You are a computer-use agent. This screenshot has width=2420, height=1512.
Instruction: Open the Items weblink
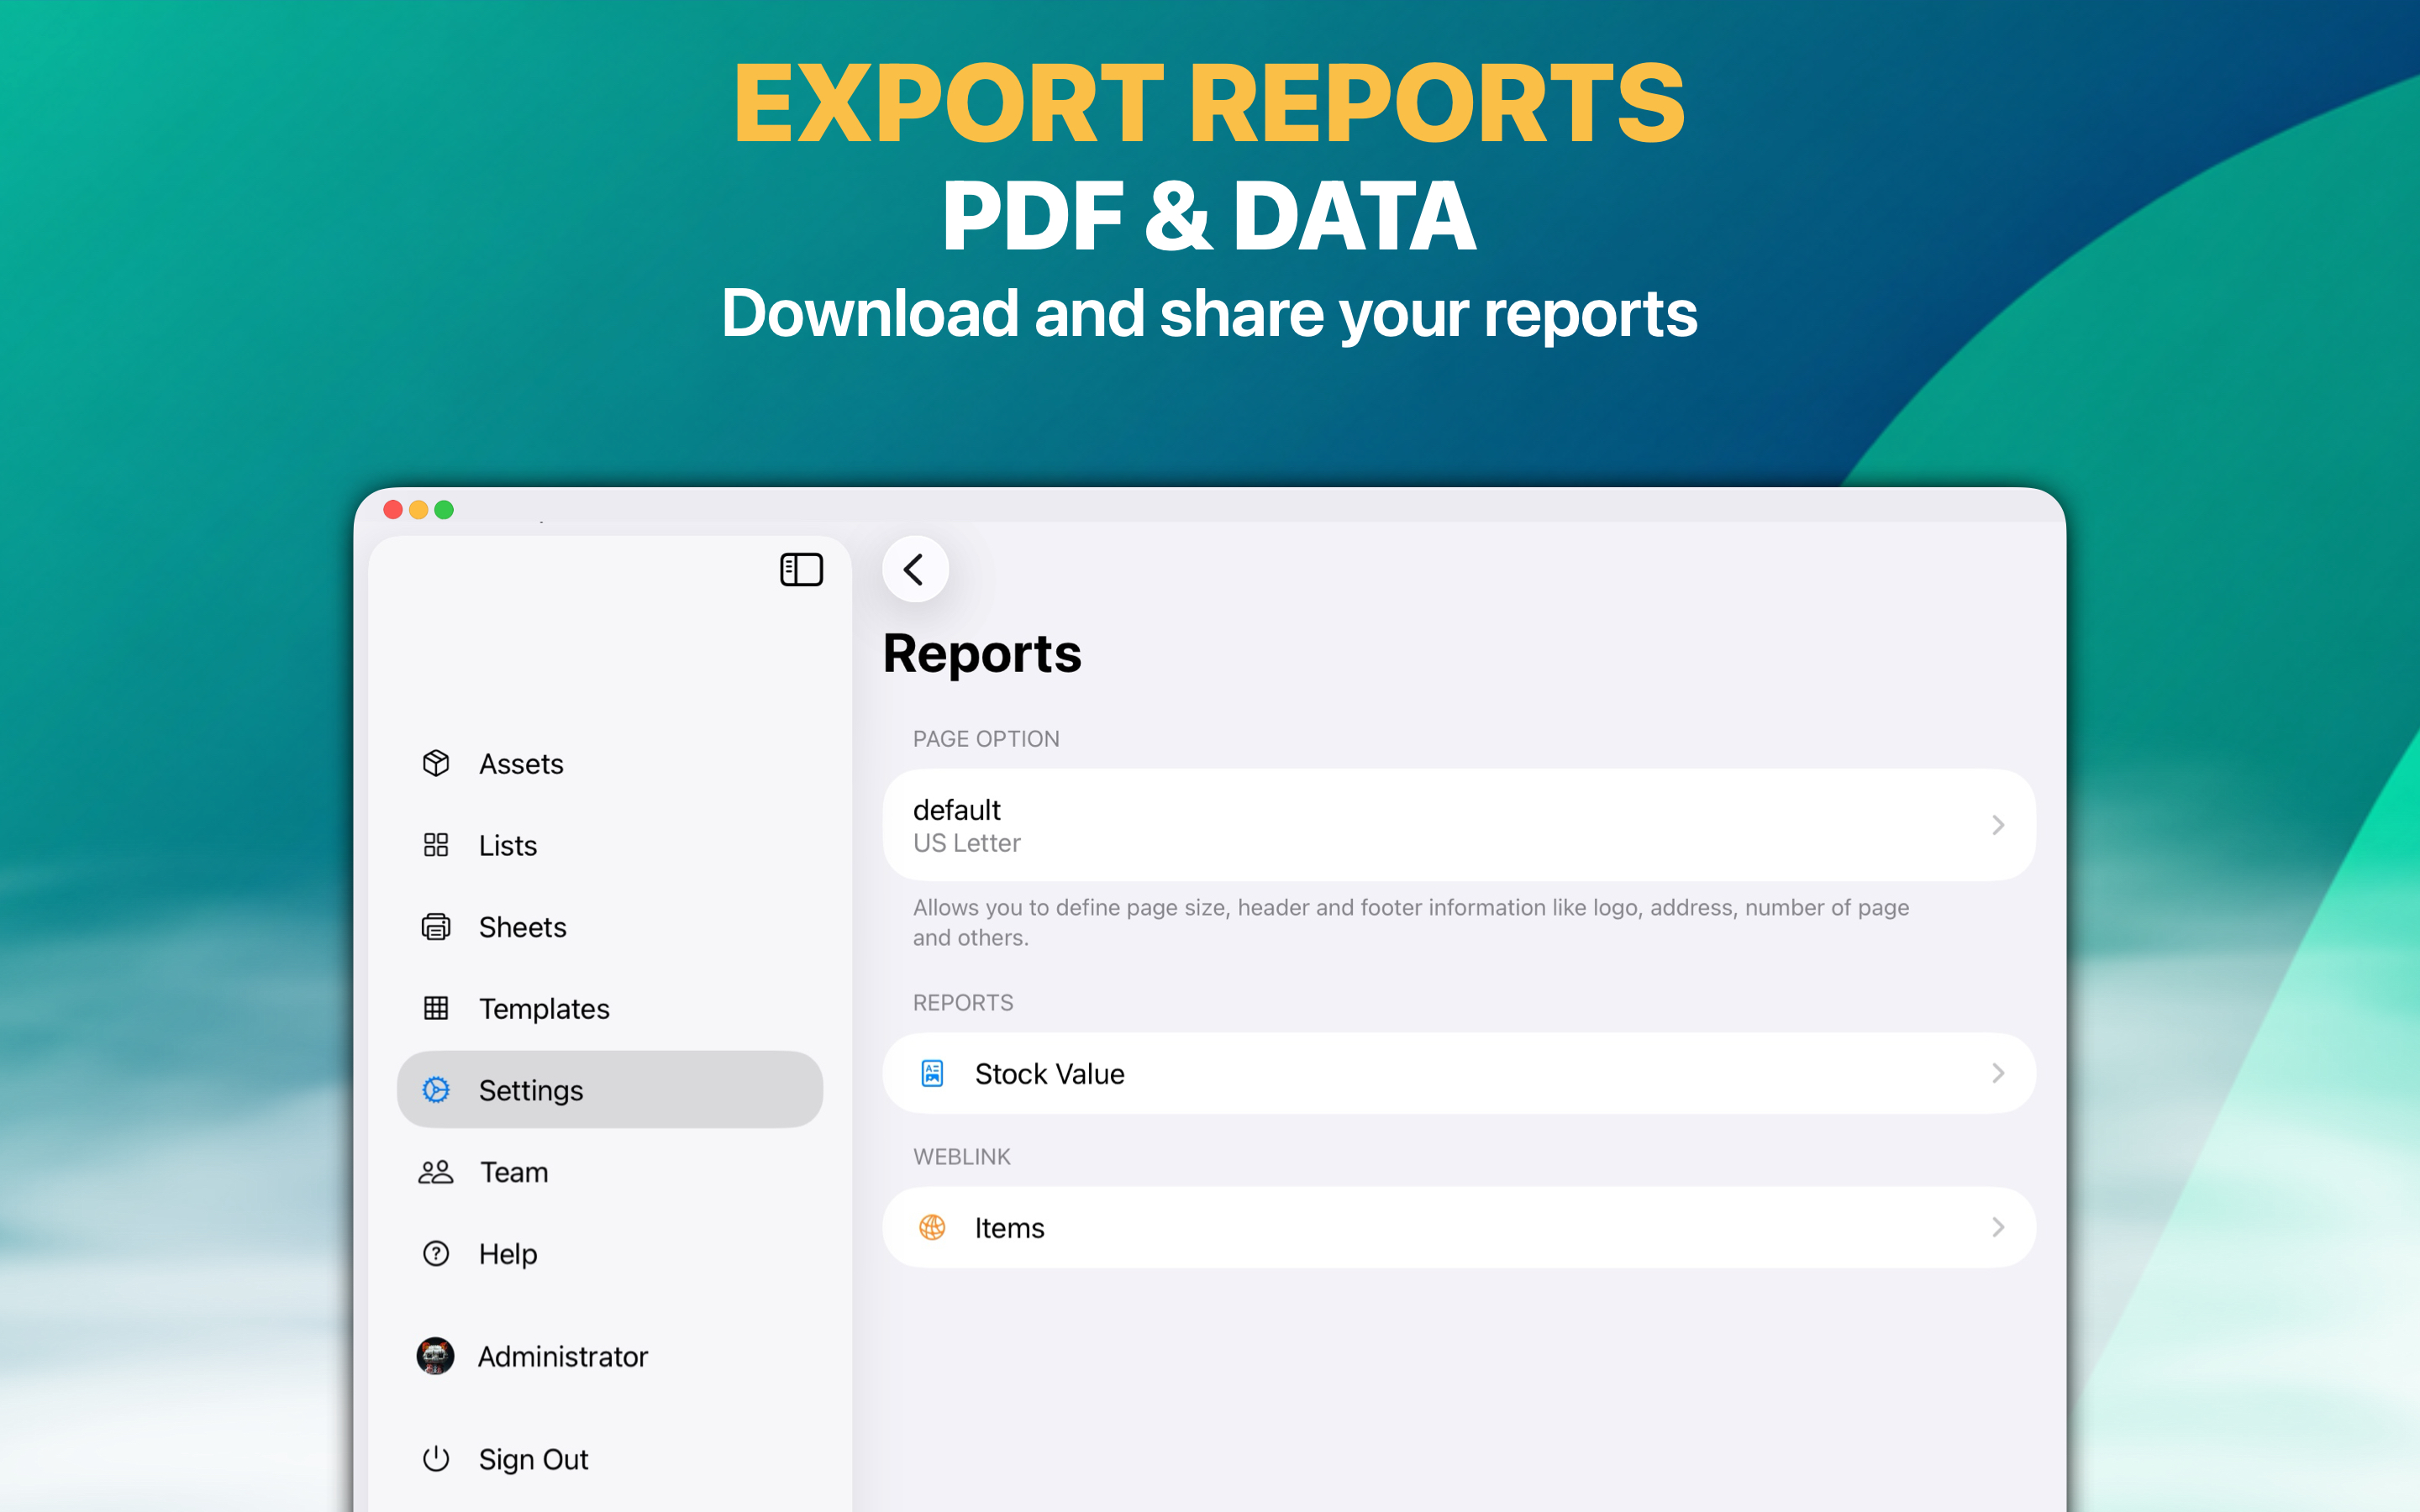(1459, 1227)
